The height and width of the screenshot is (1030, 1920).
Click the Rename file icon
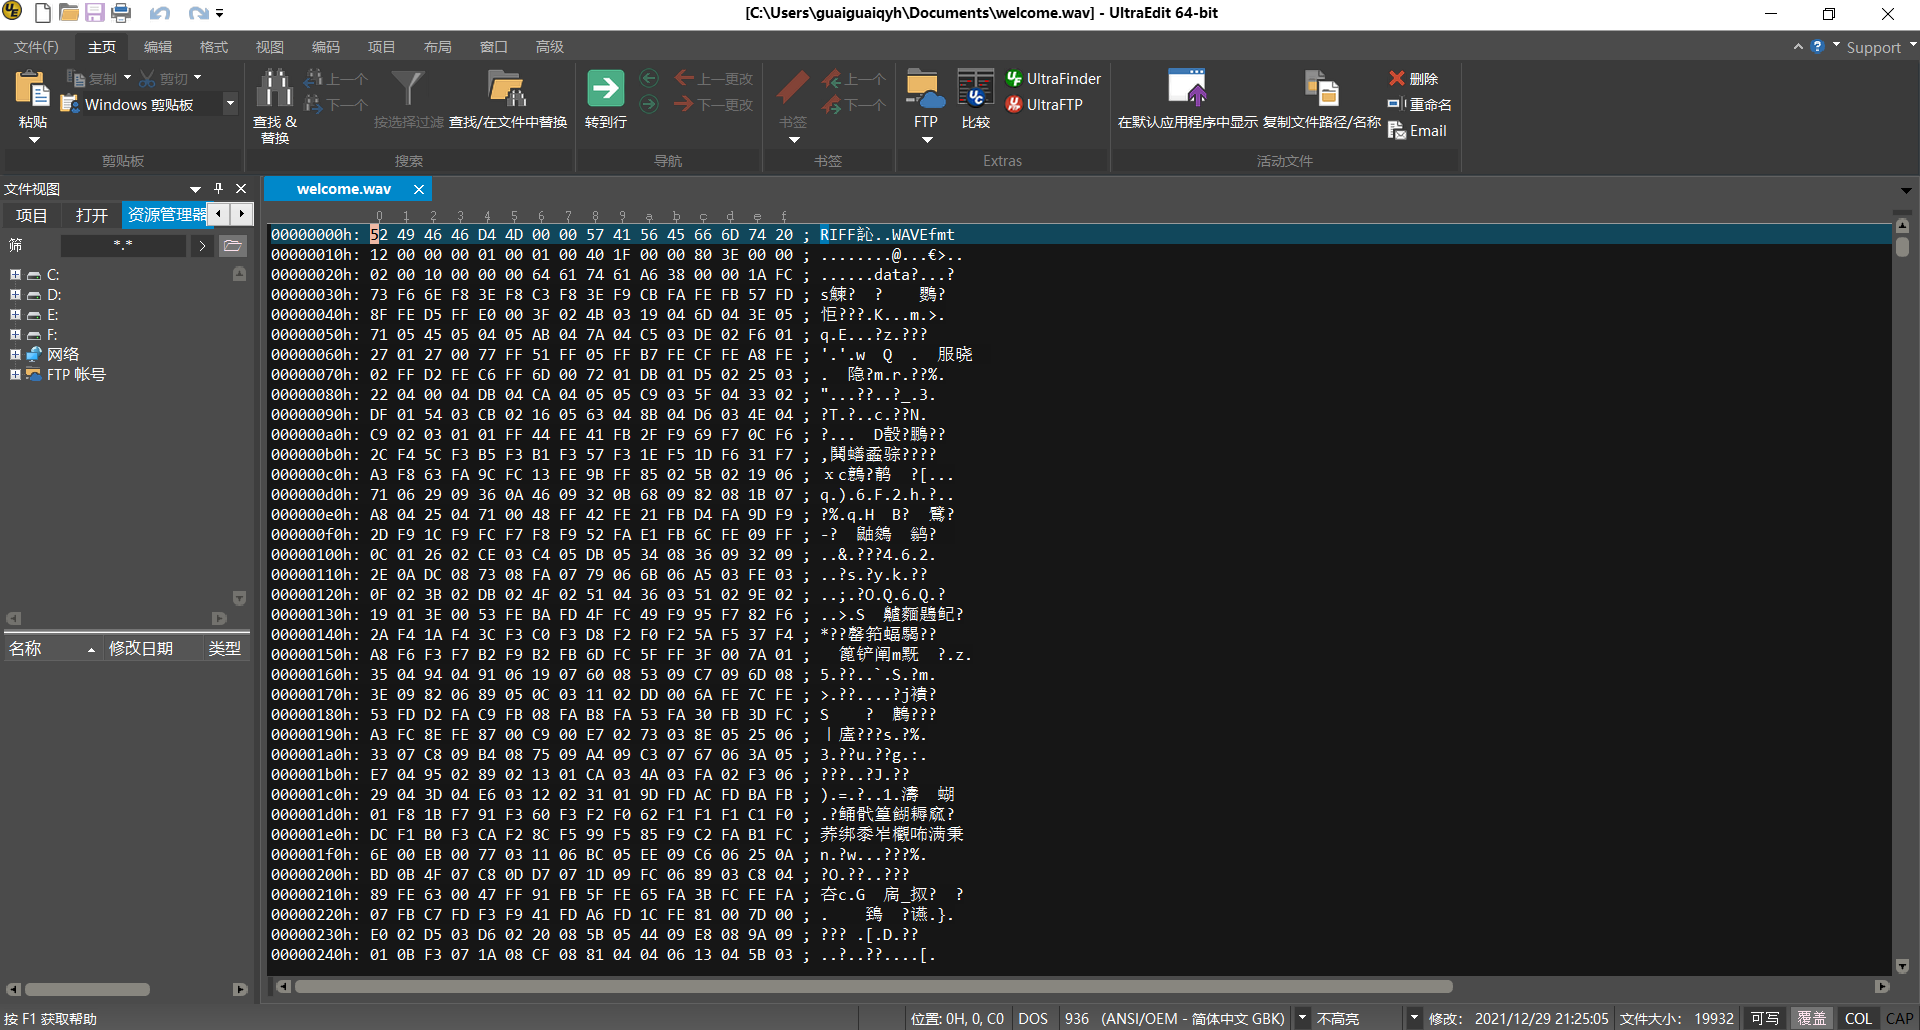[x=1397, y=104]
